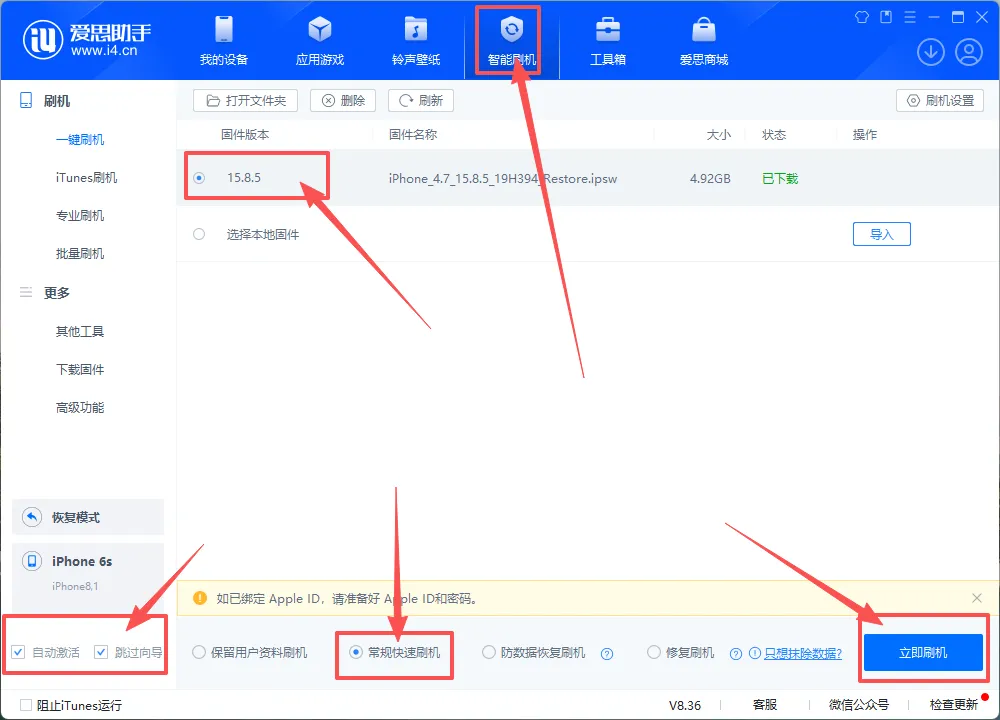Click the 已下载 status text

[x=780, y=179]
